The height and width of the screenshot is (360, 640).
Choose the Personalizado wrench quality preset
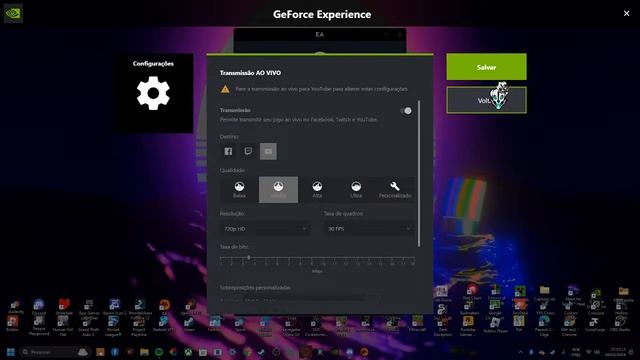395,190
